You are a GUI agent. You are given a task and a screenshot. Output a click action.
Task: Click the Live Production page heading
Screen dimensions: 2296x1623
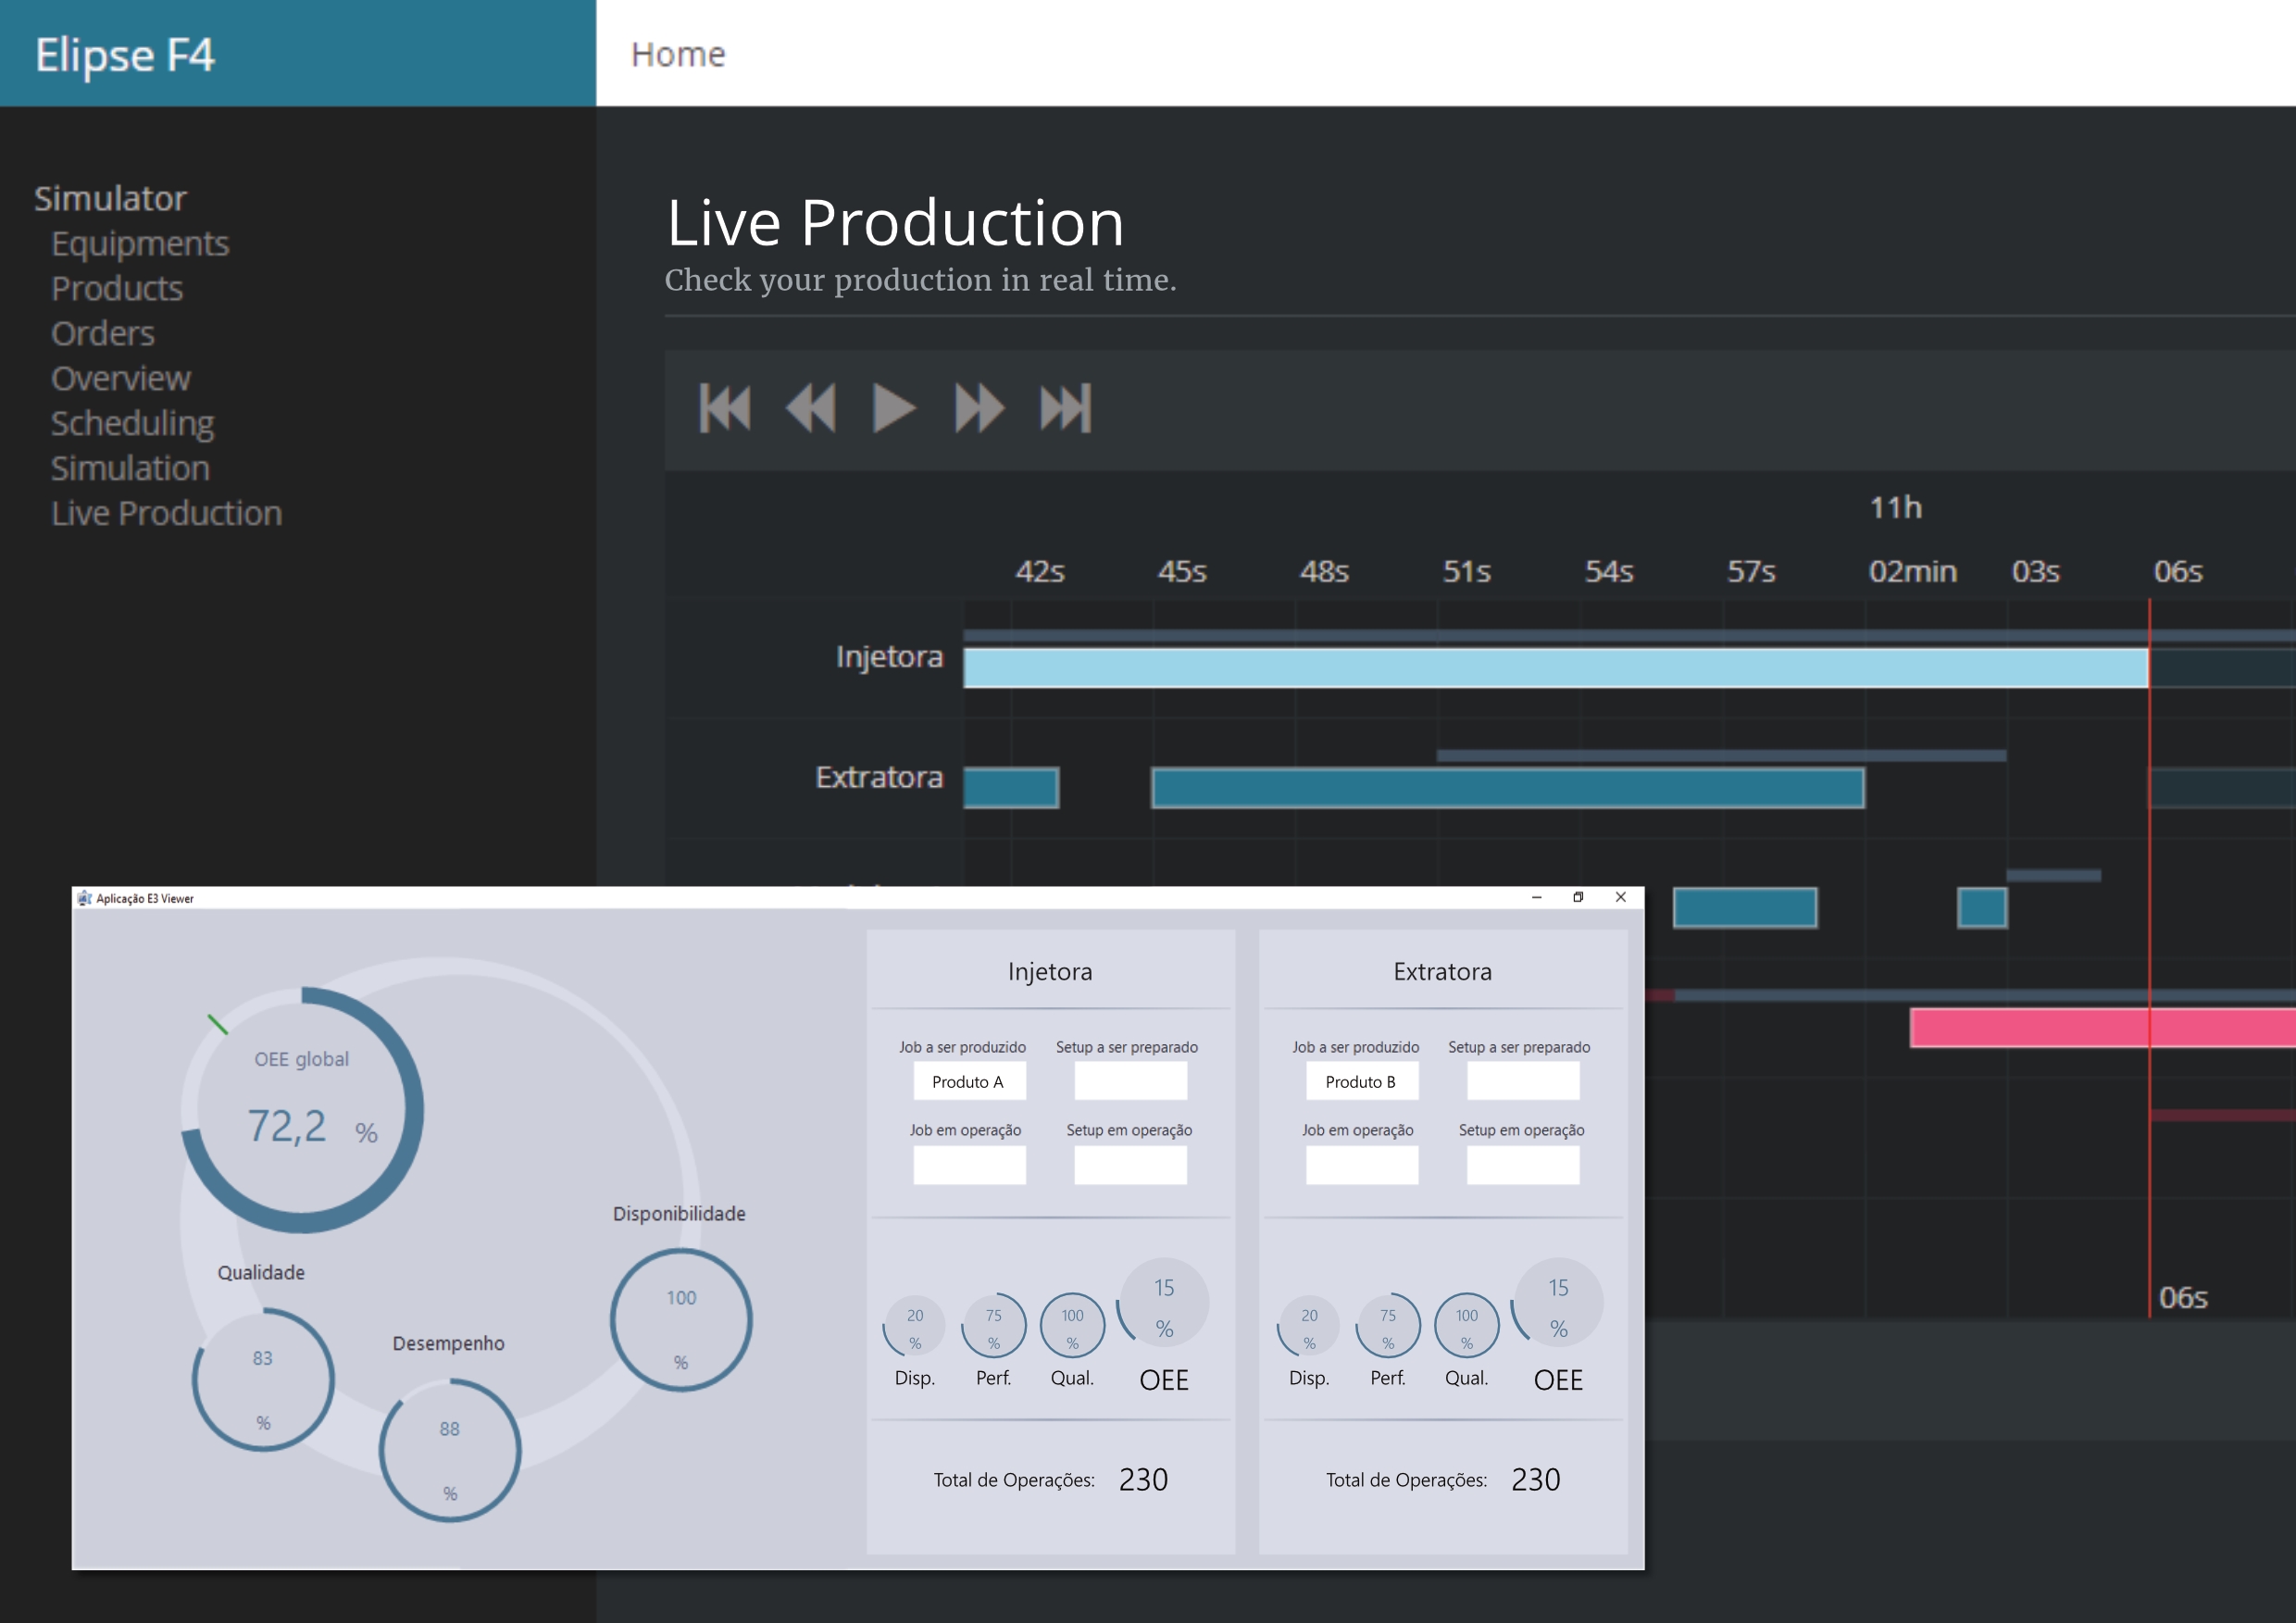pyautogui.click(x=895, y=222)
